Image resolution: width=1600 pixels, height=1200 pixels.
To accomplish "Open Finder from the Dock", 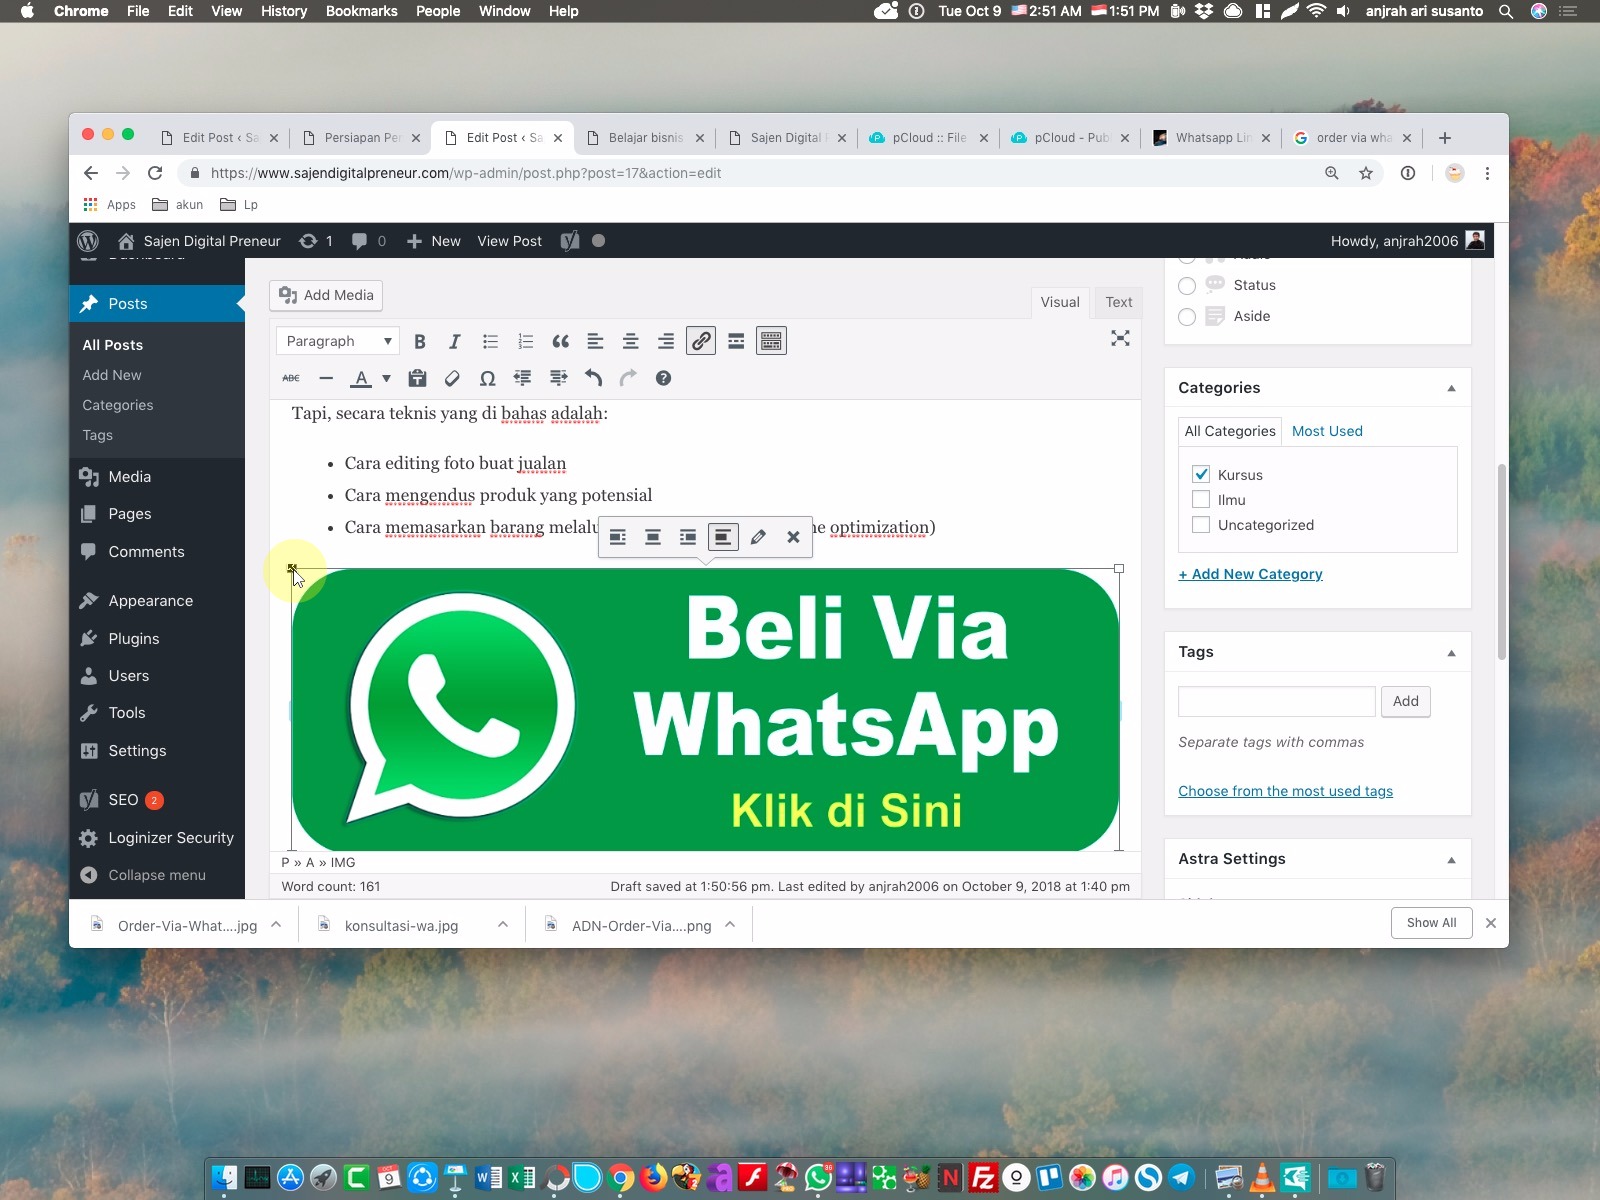I will point(224,1178).
